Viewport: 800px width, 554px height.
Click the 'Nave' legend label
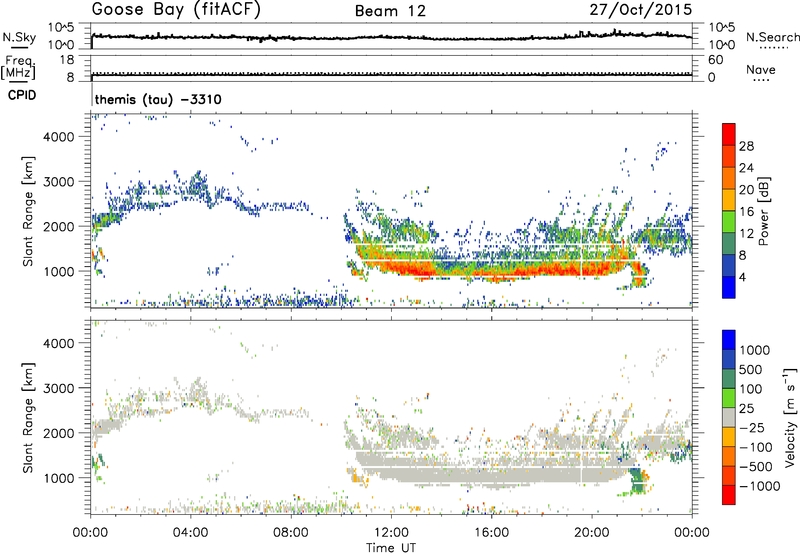click(x=761, y=70)
